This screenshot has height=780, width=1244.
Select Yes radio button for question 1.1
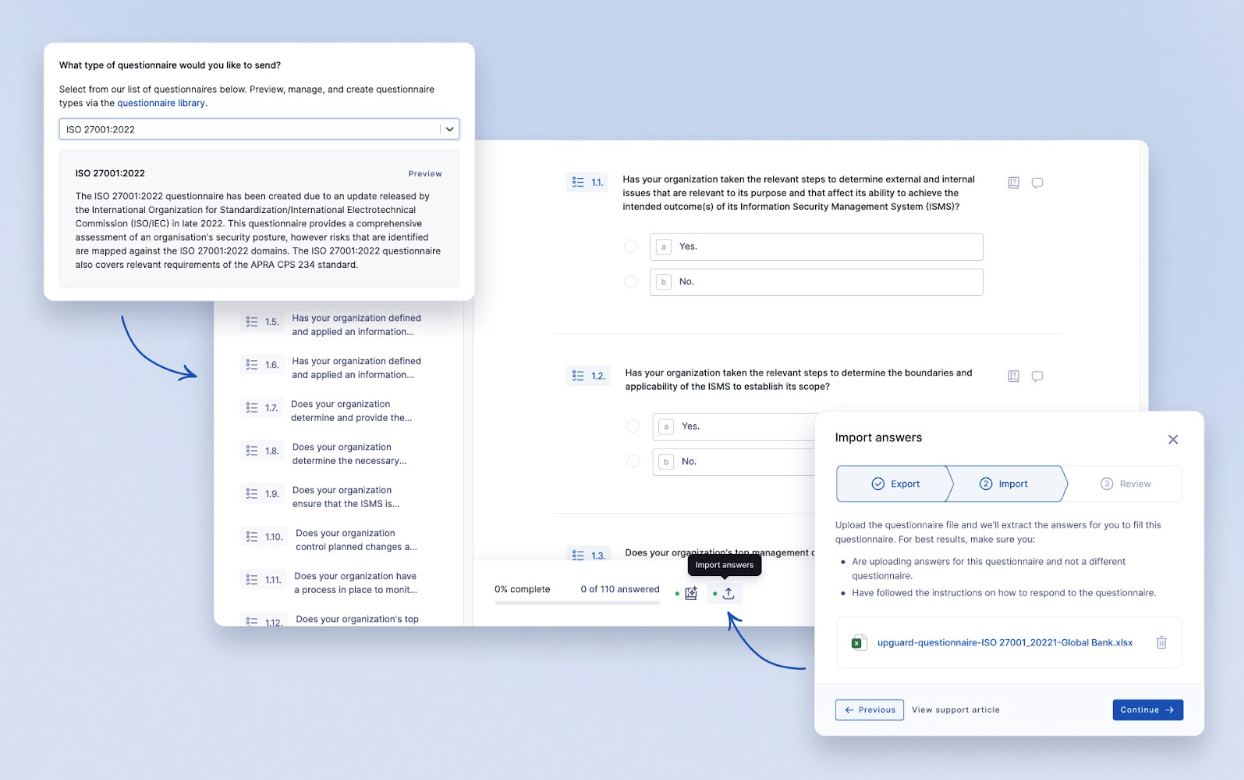630,246
